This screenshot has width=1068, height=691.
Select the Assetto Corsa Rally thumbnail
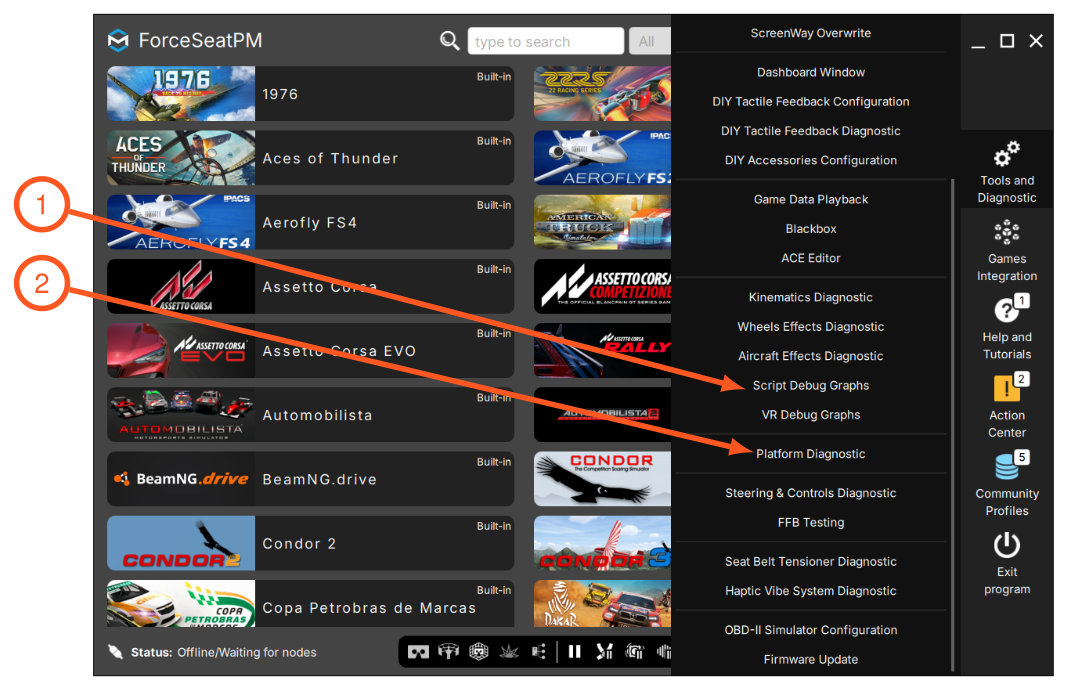tap(603, 350)
